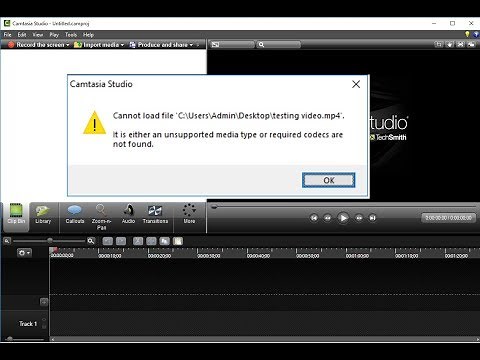Toggle Track 1 lock icon
The height and width of the screenshot is (360, 480).
(x=44, y=326)
